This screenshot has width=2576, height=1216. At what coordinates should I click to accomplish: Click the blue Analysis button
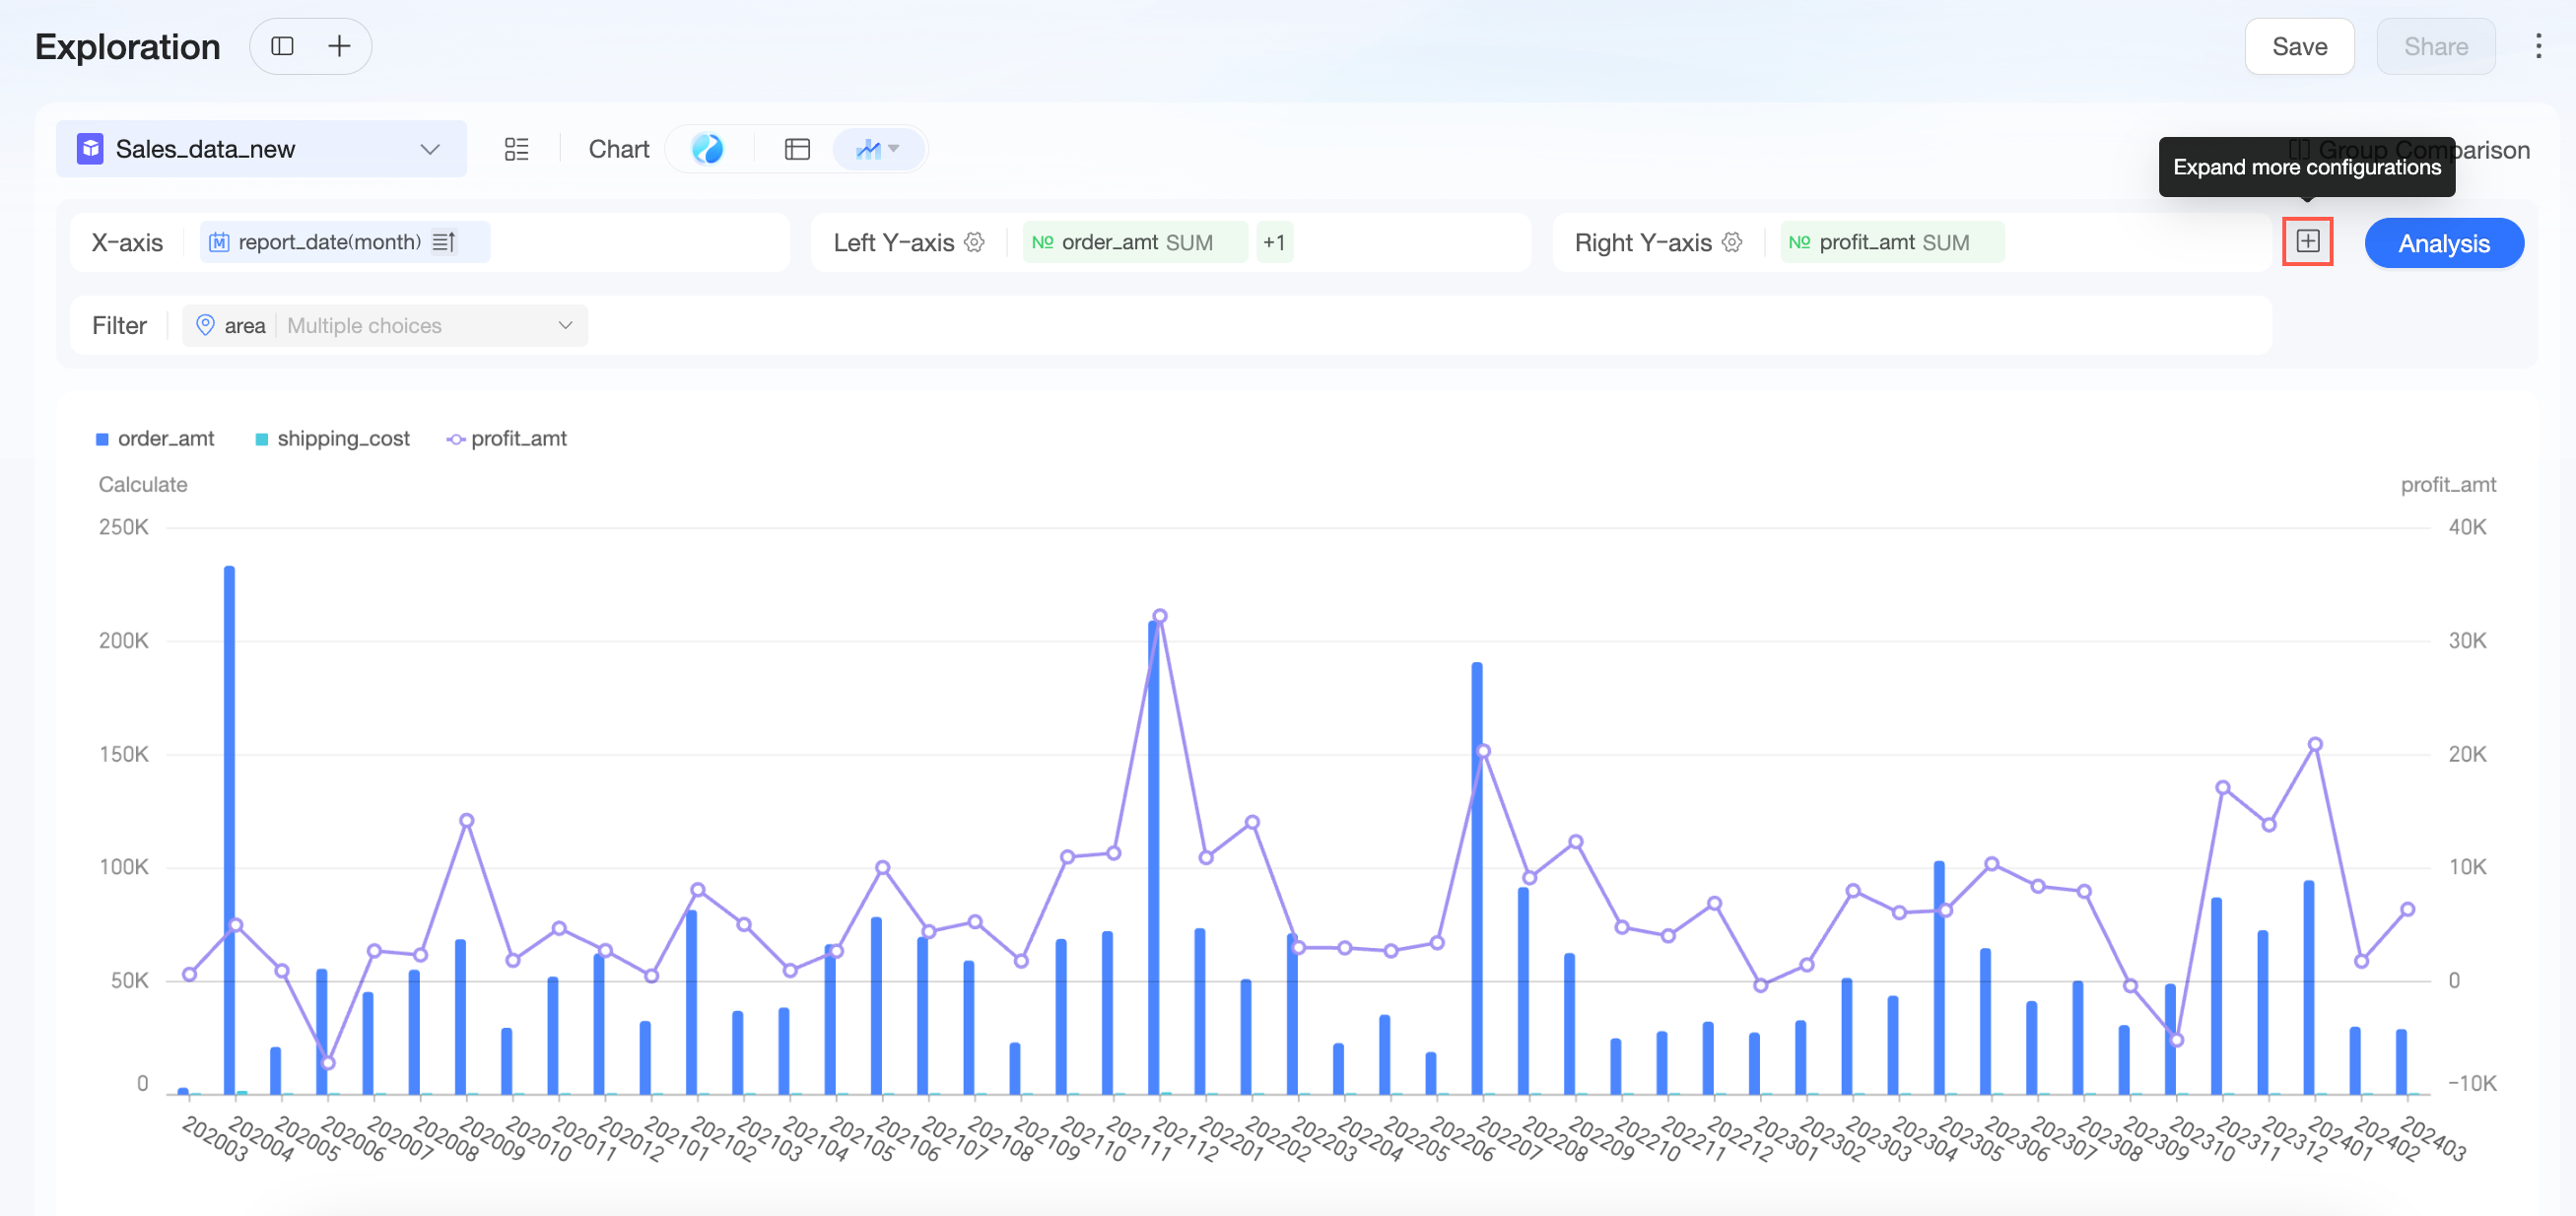pos(2443,243)
